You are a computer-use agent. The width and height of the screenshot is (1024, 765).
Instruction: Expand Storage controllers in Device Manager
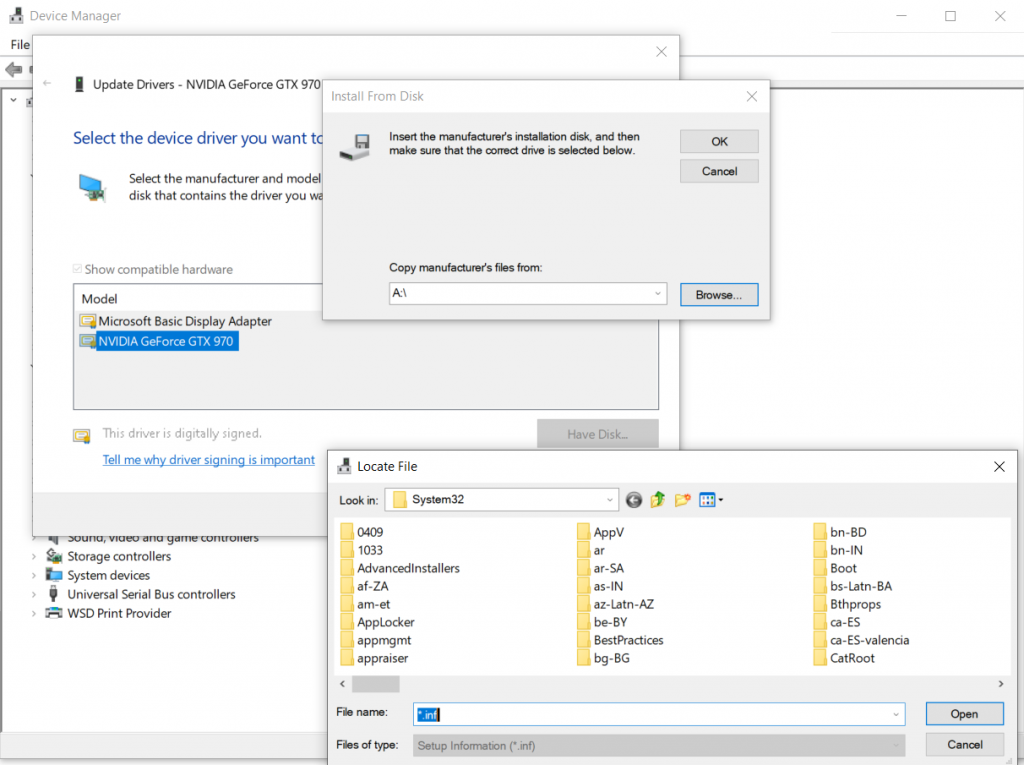[x=34, y=557]
